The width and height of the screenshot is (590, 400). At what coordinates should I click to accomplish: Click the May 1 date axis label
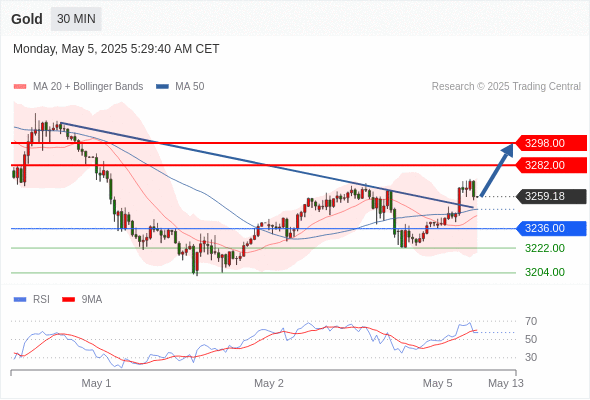(96, 383)
